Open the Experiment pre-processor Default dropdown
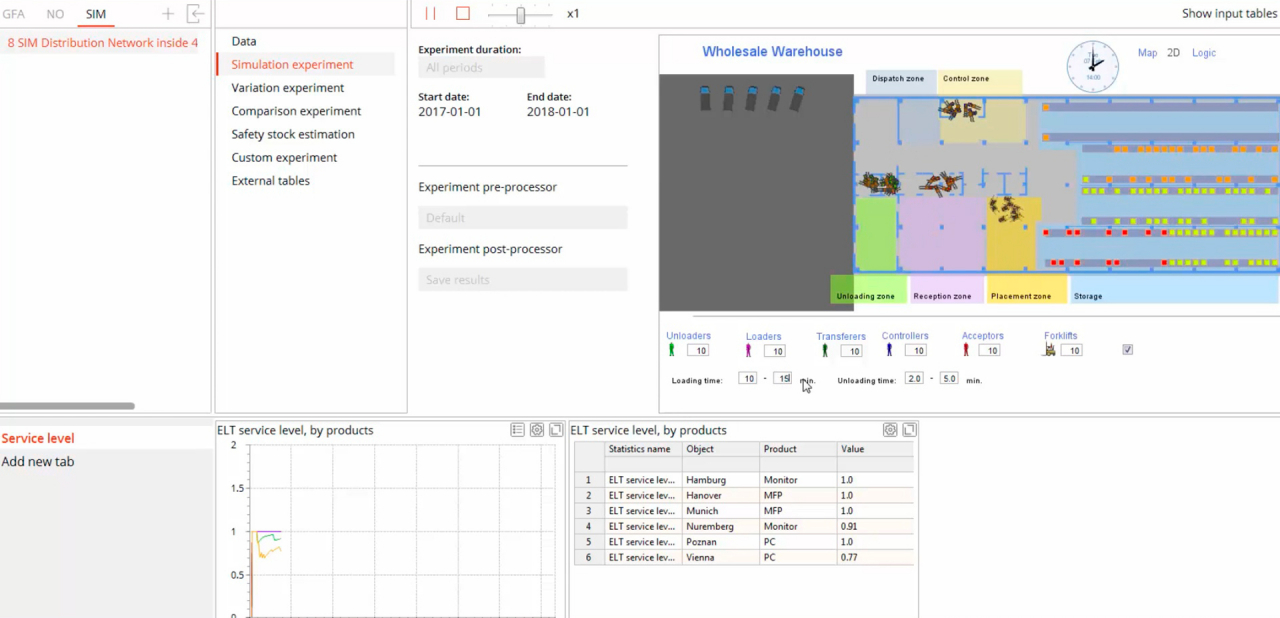This screenshot has width=1280, height=618. tap(523, 218)
